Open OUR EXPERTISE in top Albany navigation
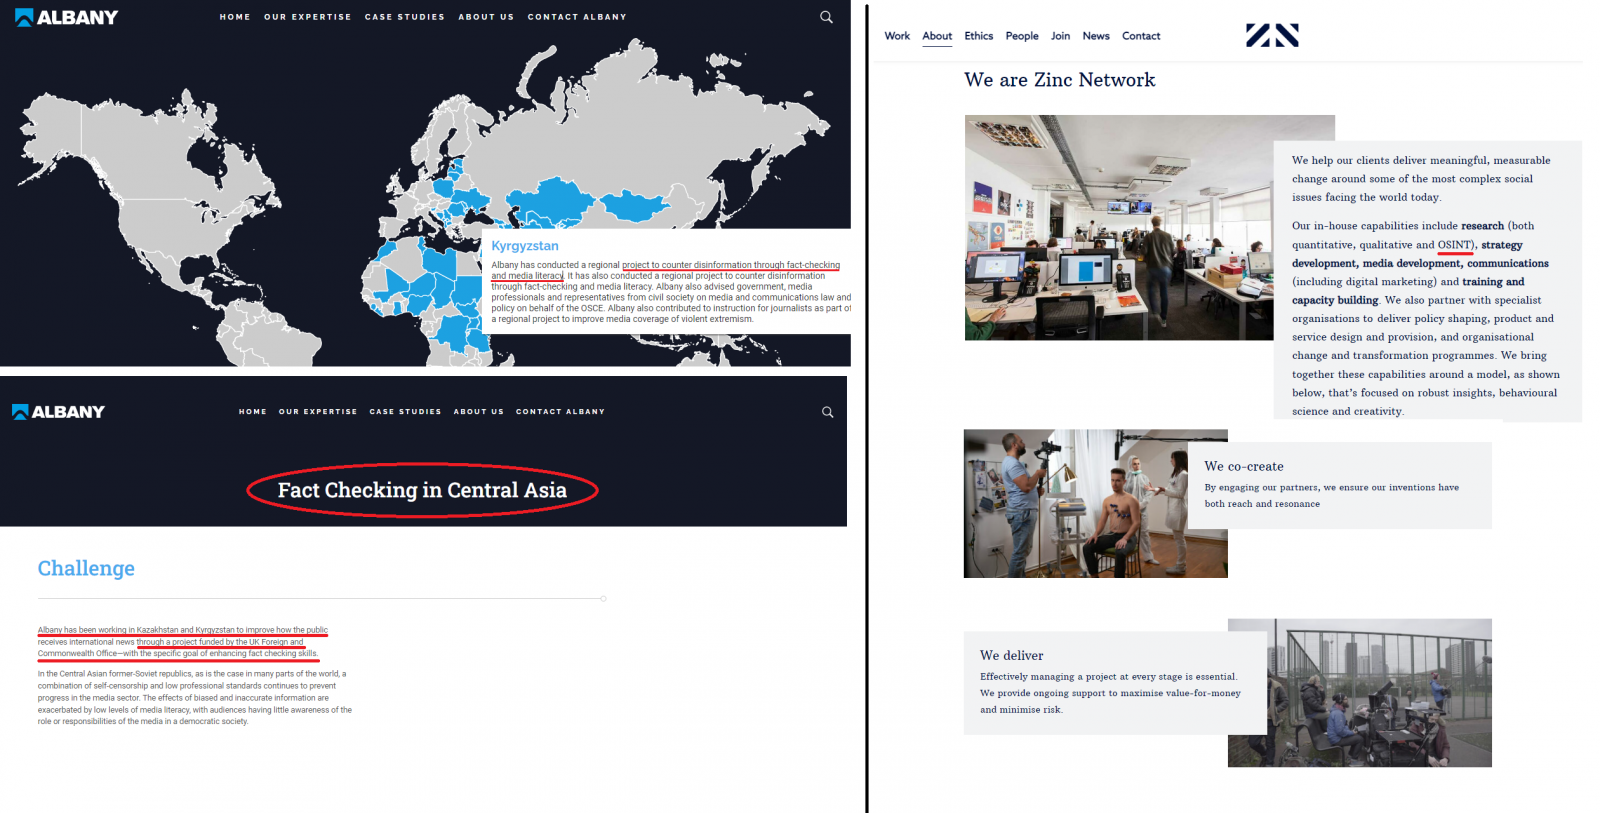This screenshot has width=1600, height=813. pos(308,17)
